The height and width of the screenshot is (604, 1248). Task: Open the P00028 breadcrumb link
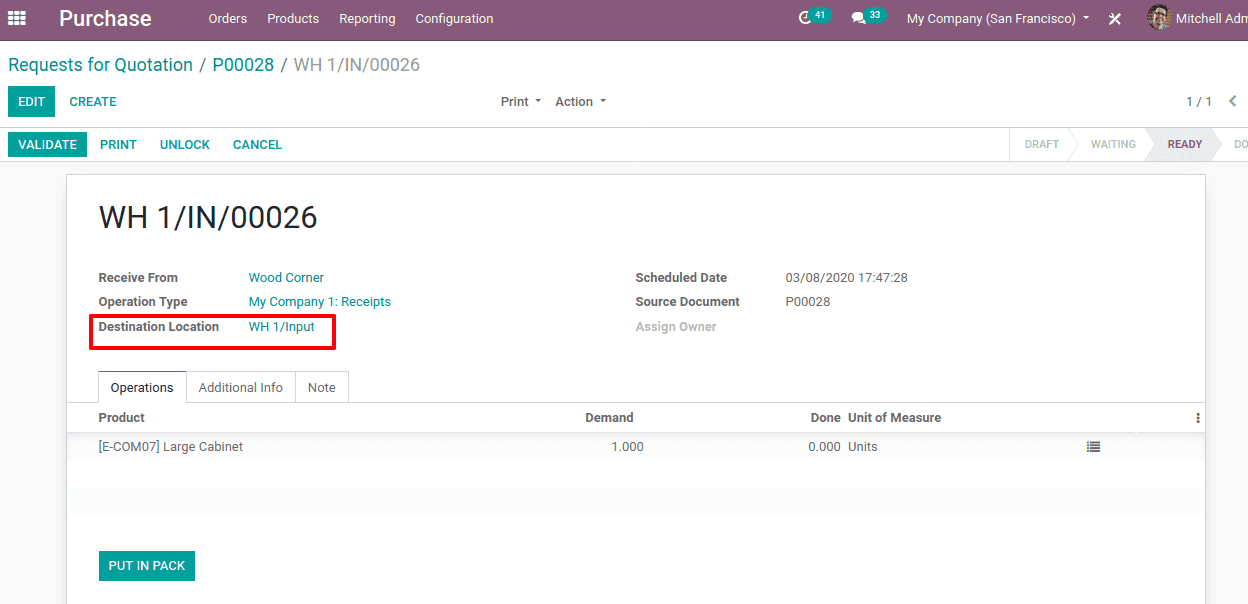[243, 65]
